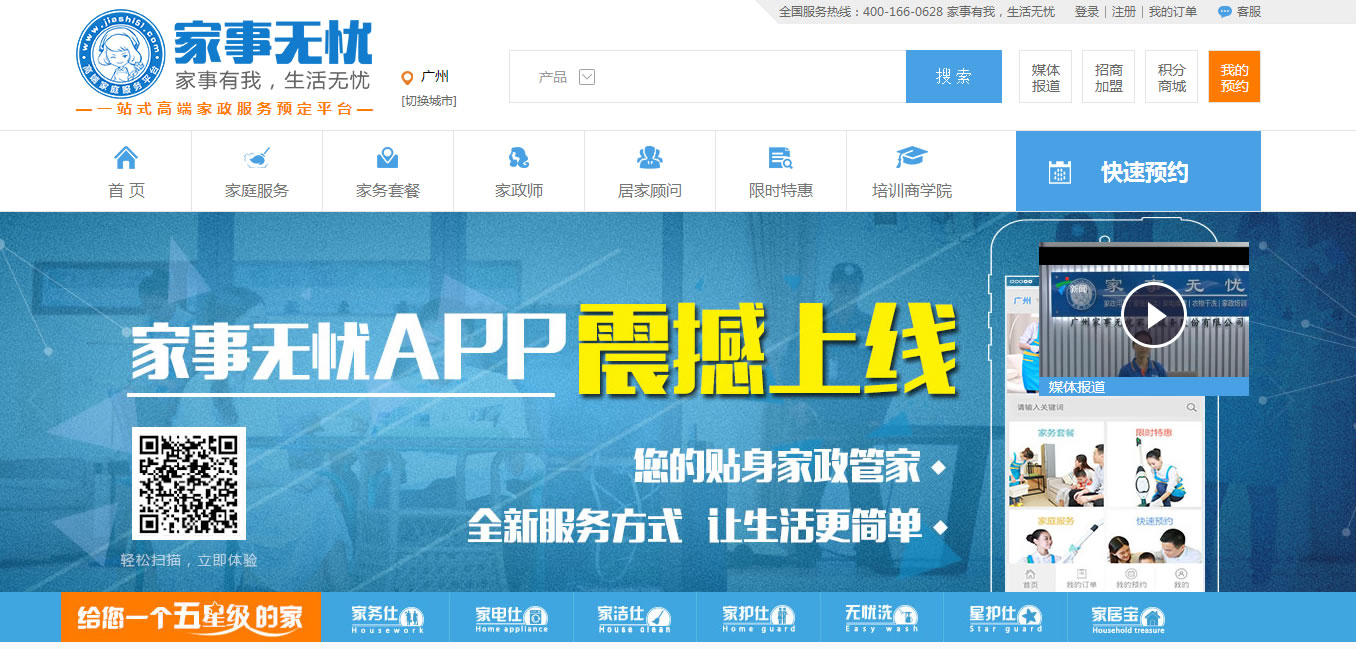Select the 家务仕 Housework category
This screenshot has width=1356, height=649.
[x=388, y=618]
